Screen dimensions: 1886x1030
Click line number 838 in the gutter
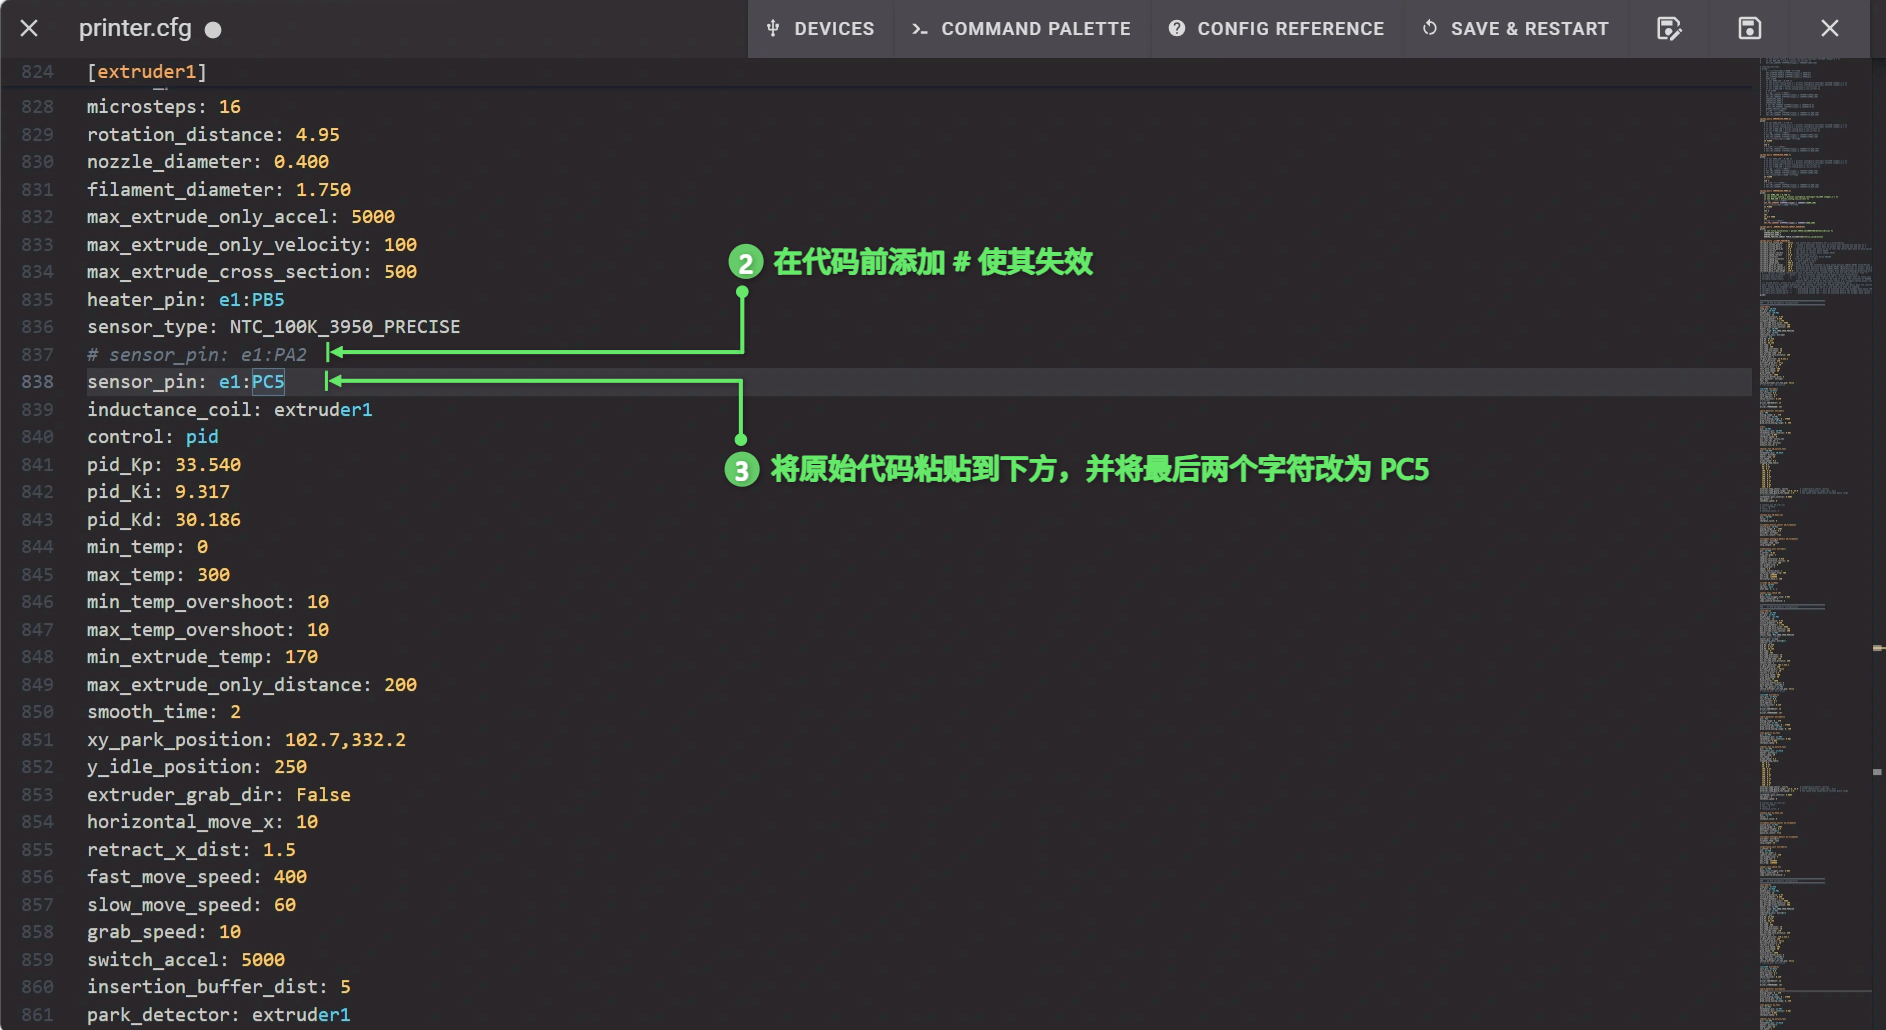(38, 382)
